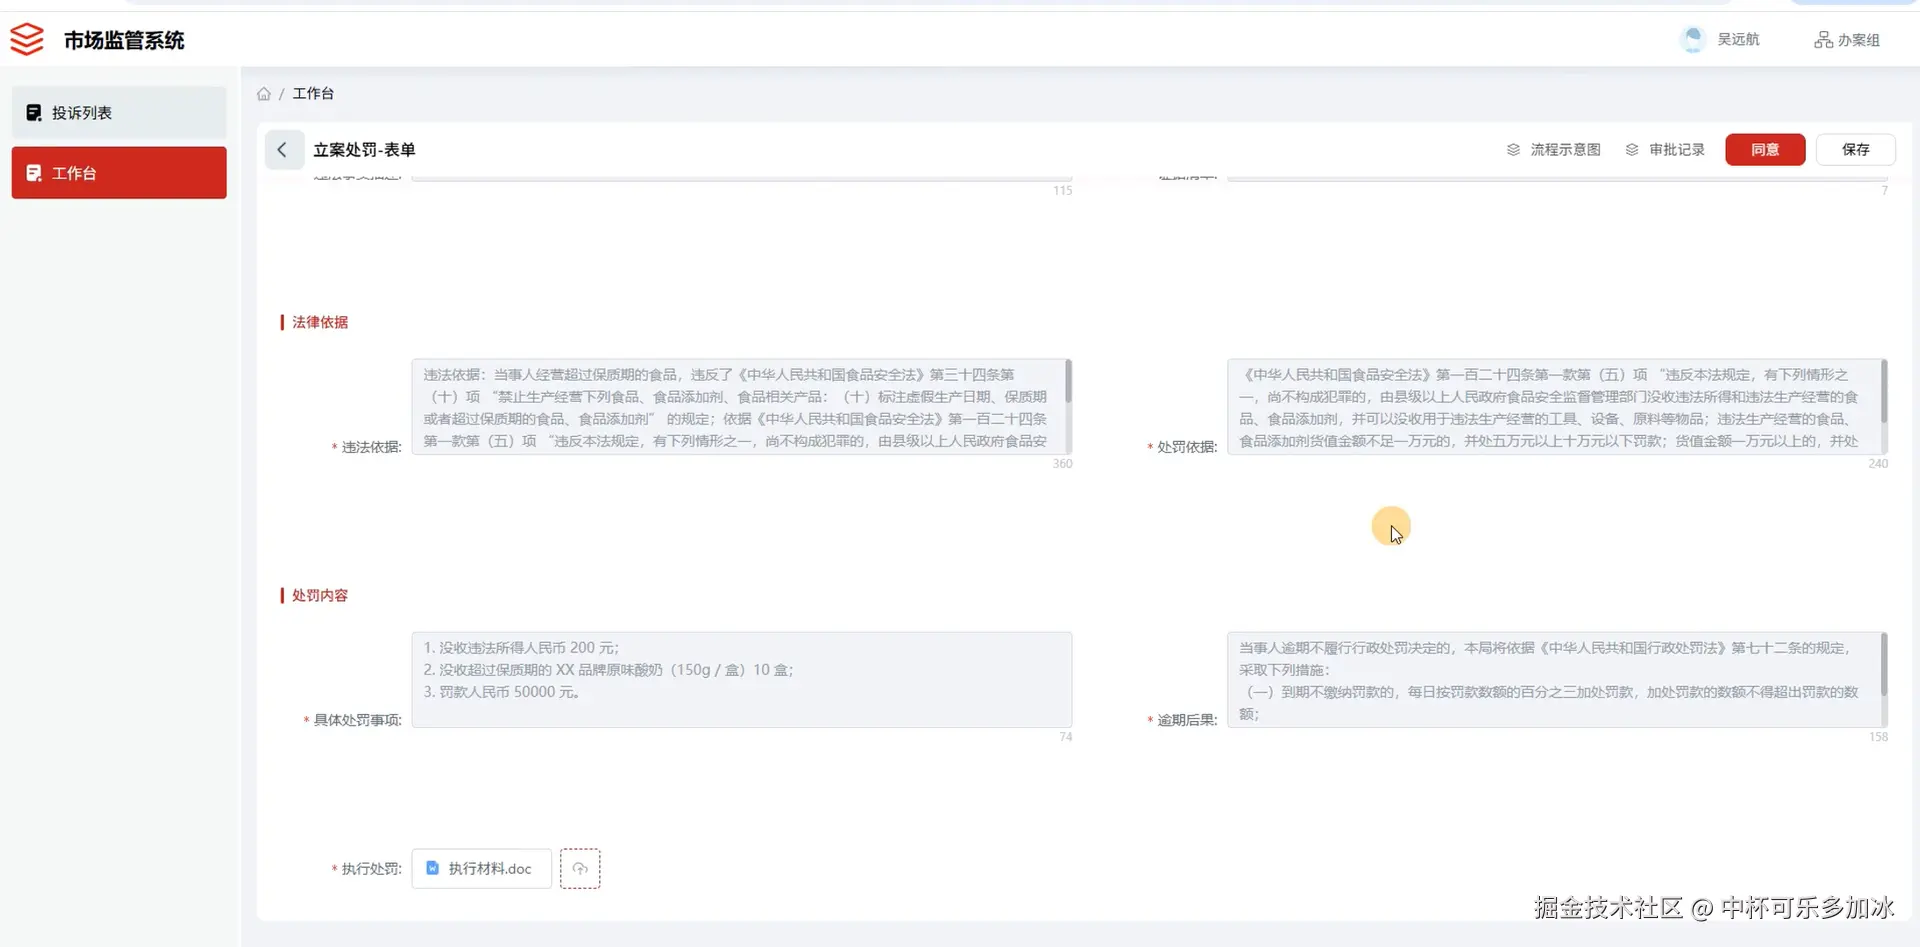The image size is (1920, 947).
Task: Click the home breadcrumb icon
Action: coord(264,94)
